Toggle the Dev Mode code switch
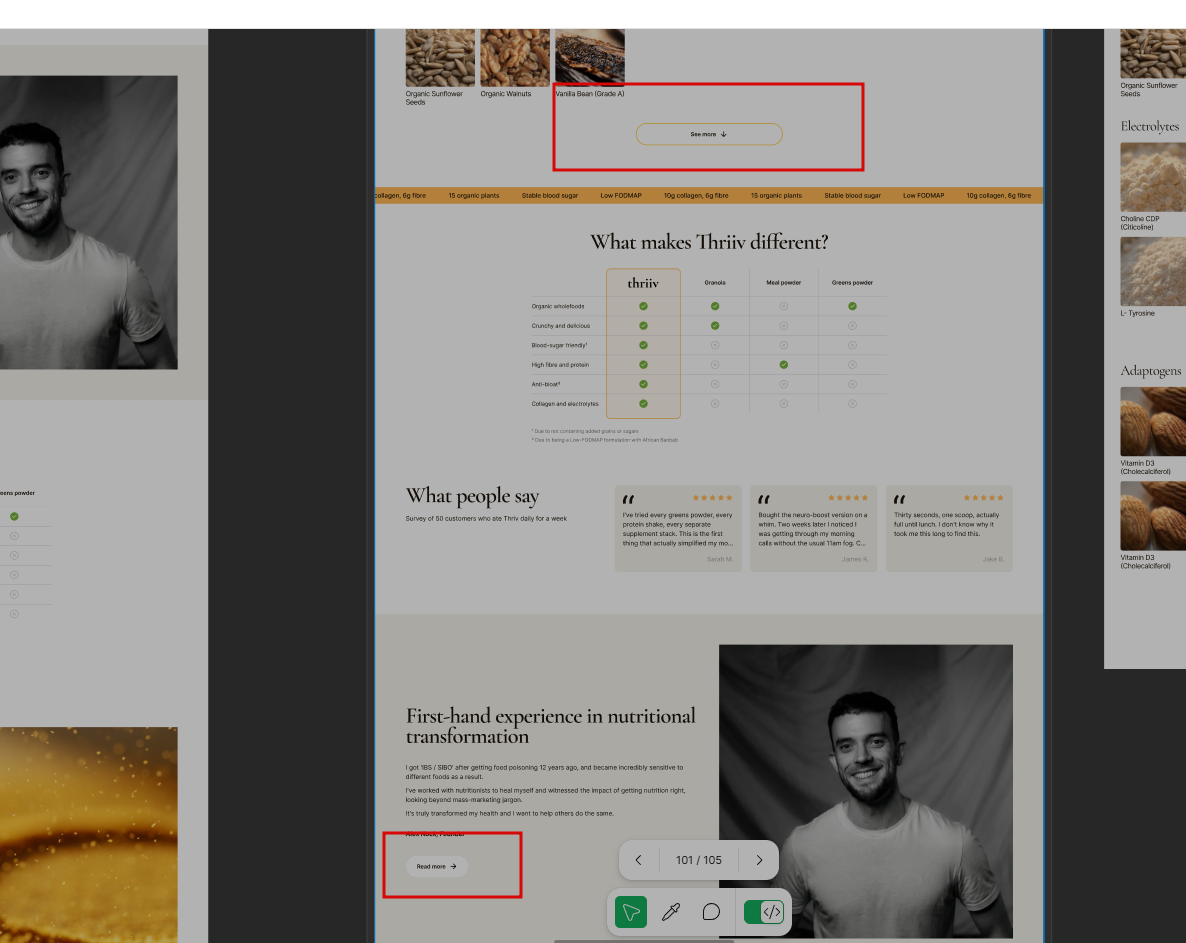The width and height of the screenshot is (1186, 943). tap(764, 912)
